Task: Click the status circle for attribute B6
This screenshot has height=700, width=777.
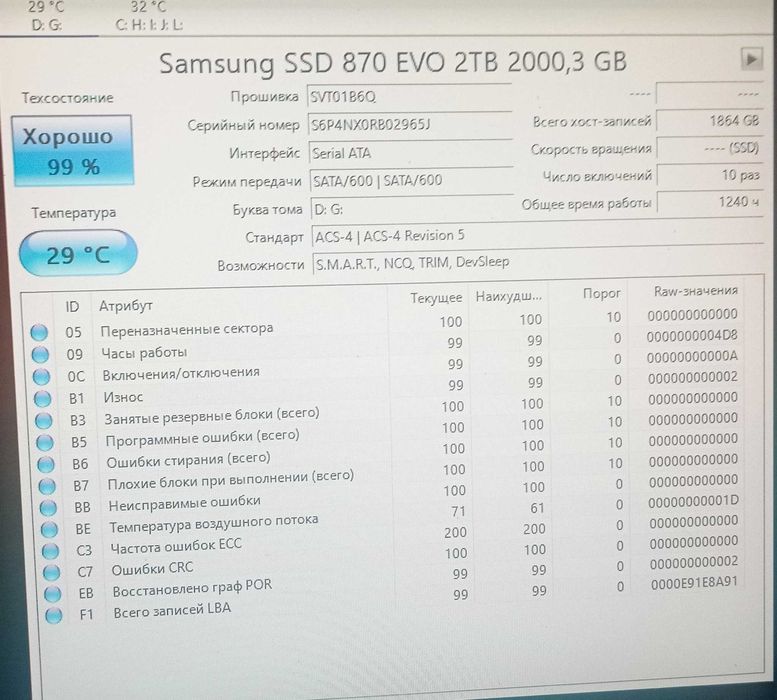Action: (x=46, y=464)
